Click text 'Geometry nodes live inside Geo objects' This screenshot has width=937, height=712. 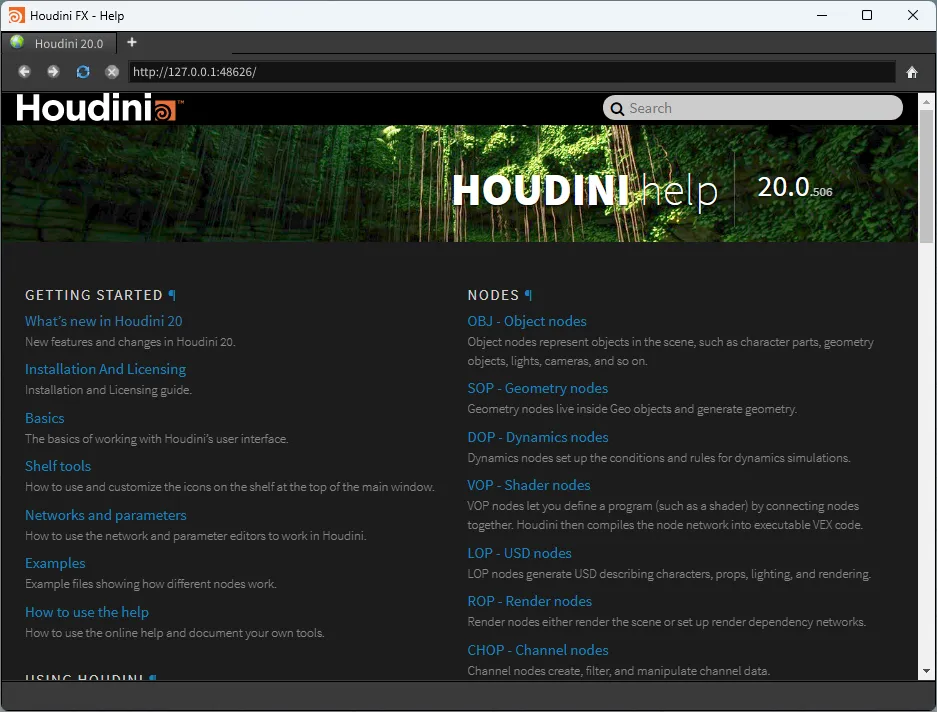pyautogui.click(x=569, y=409)
